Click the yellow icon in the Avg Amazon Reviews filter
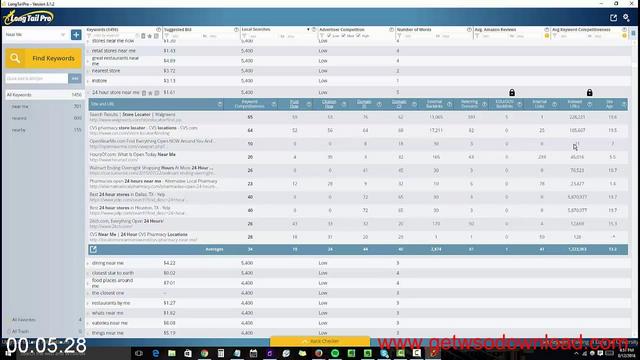 [547, 36]
